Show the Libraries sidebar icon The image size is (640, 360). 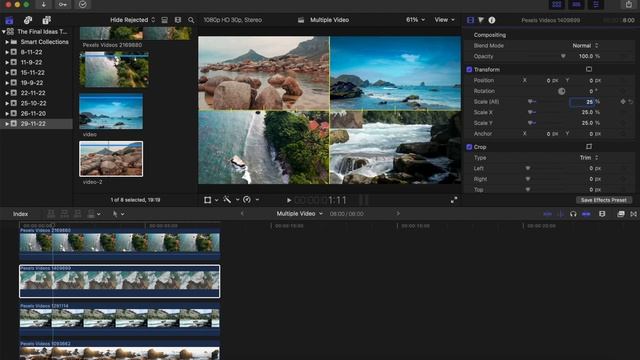coord(9,20)
